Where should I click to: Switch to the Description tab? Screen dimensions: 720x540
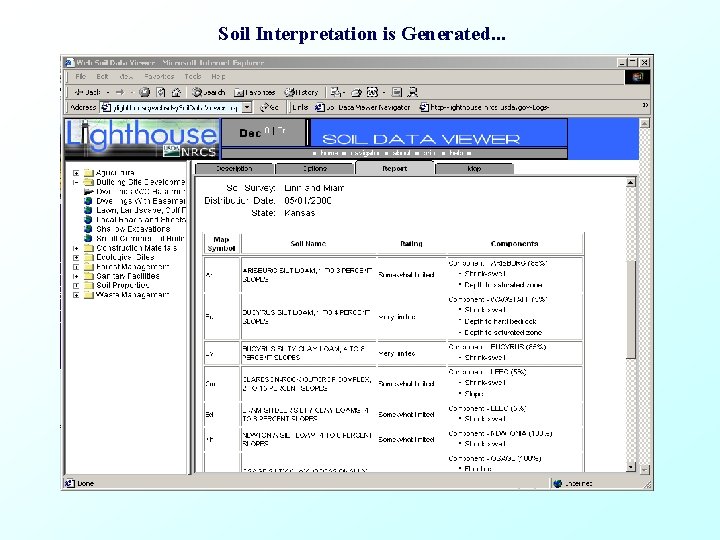pyautogui.click(x=234, y=169)
